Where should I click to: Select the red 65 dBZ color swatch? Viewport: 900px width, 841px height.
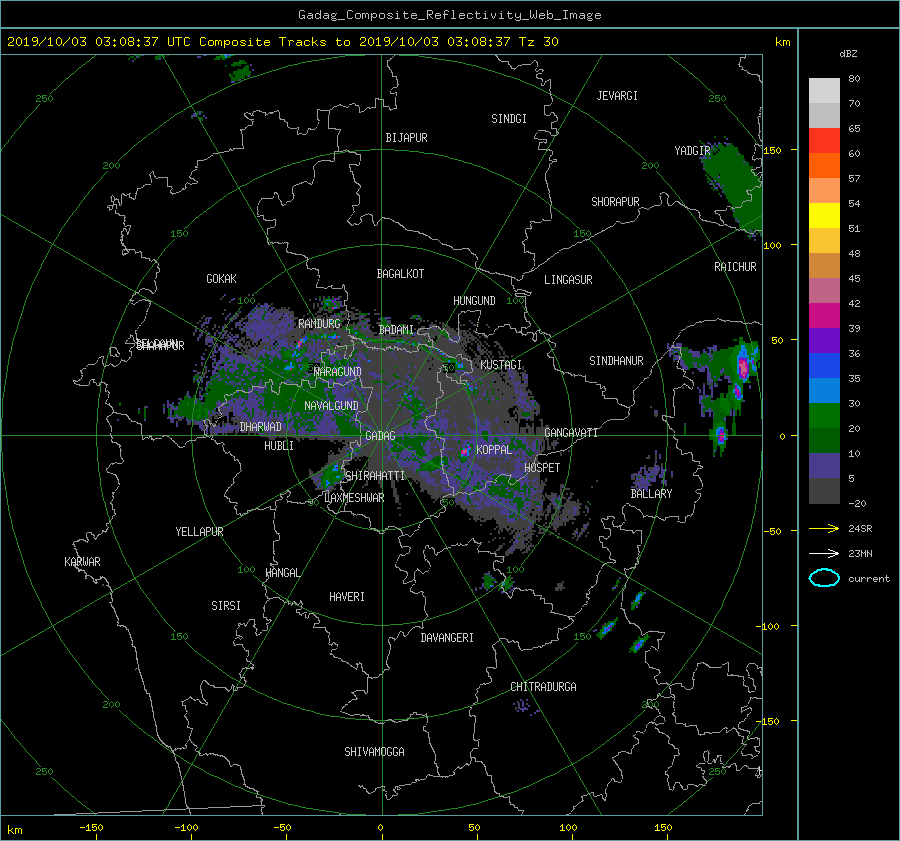824,140
